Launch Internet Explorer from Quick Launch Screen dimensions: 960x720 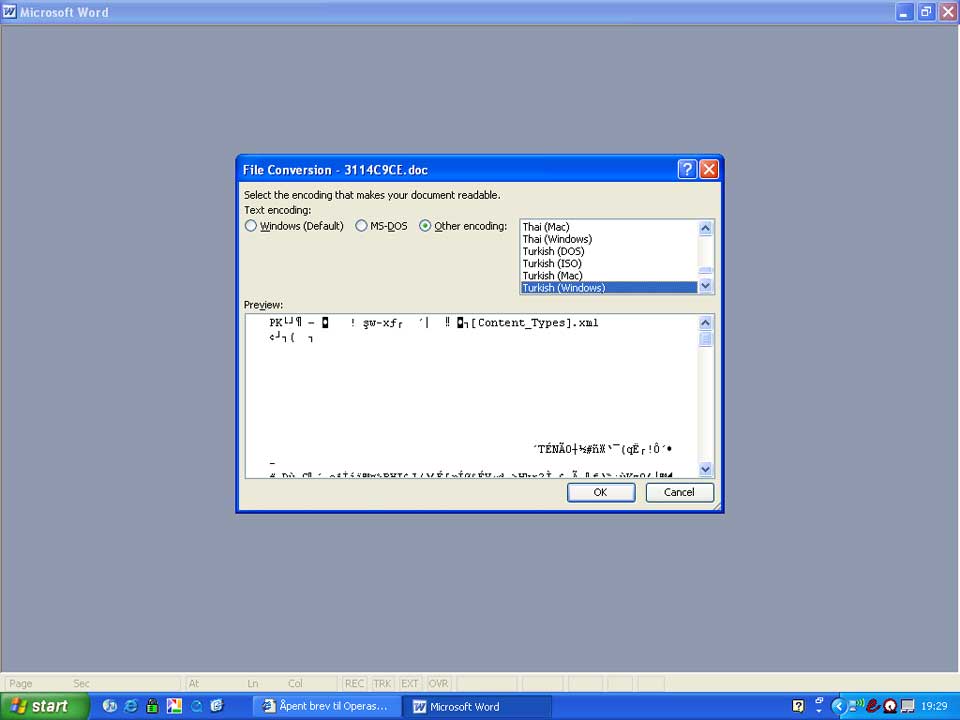click(x=131, y=706)
